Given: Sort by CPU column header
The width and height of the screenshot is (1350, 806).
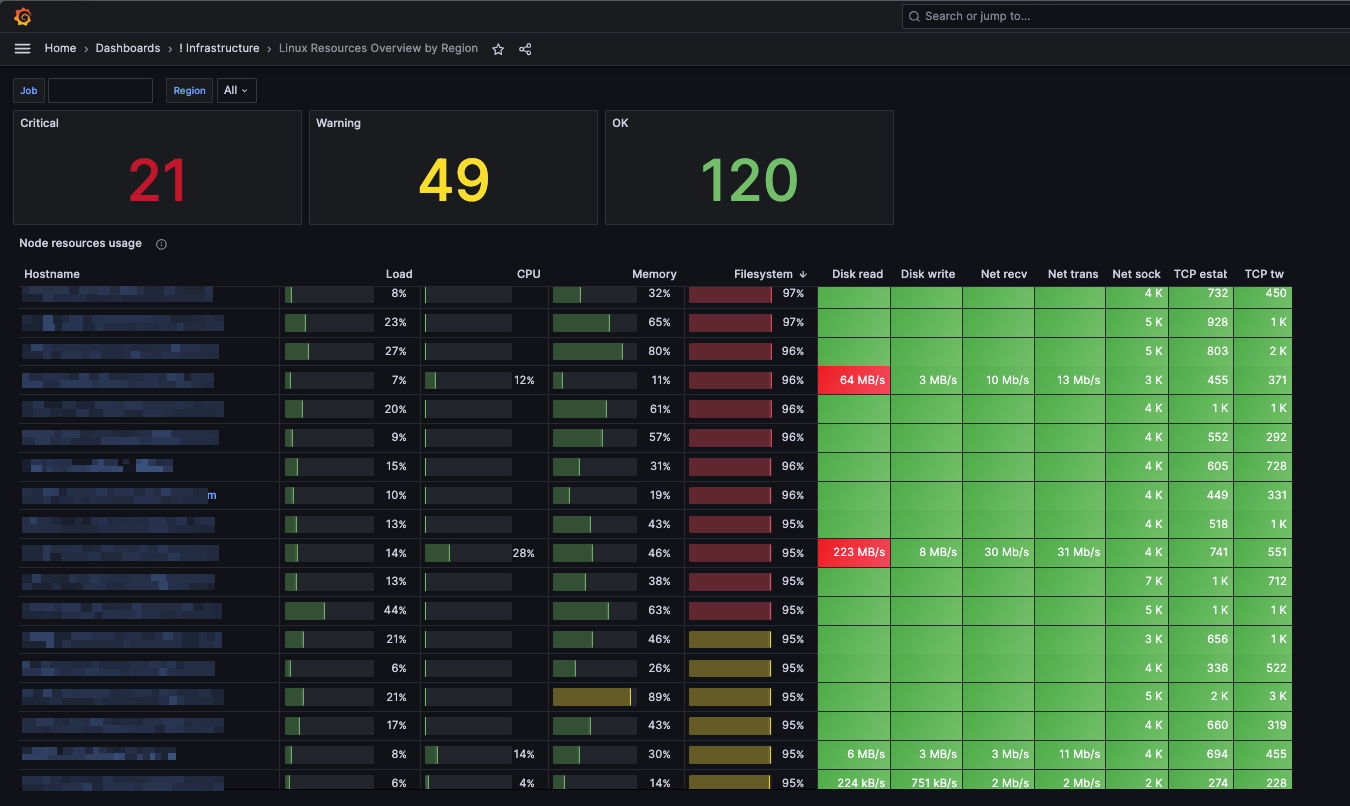Looking at the screenshot, I should (528, 274).
